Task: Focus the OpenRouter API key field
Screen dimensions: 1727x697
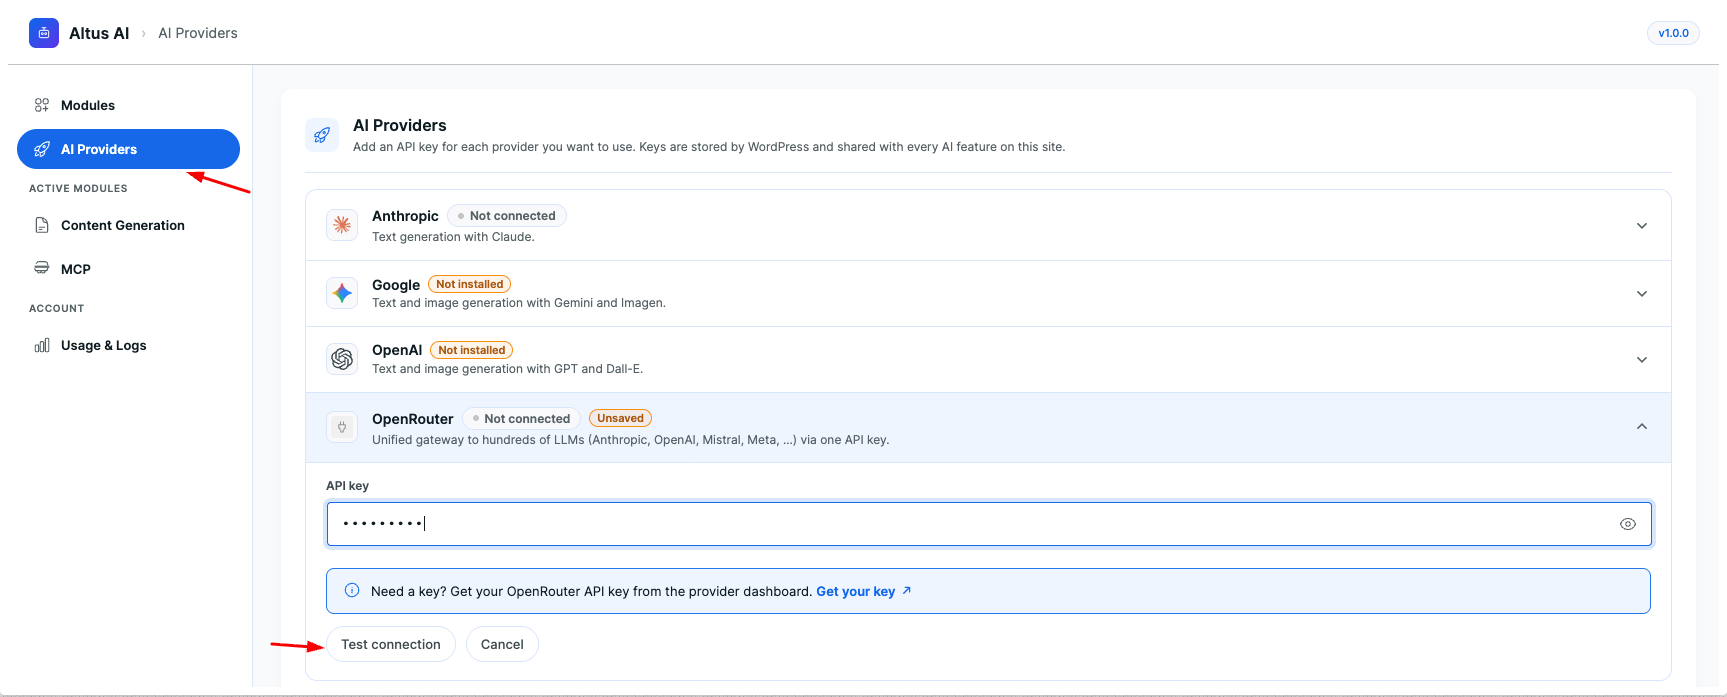Action: coord(989,524)
